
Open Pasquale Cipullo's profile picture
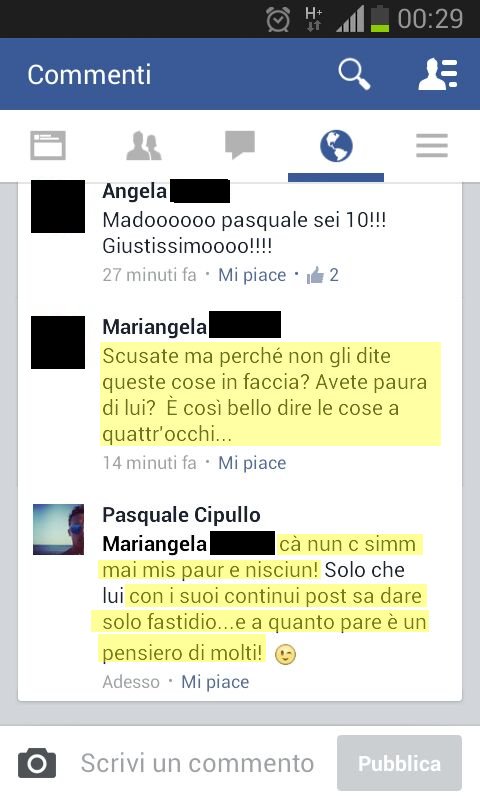pos(59,529)
